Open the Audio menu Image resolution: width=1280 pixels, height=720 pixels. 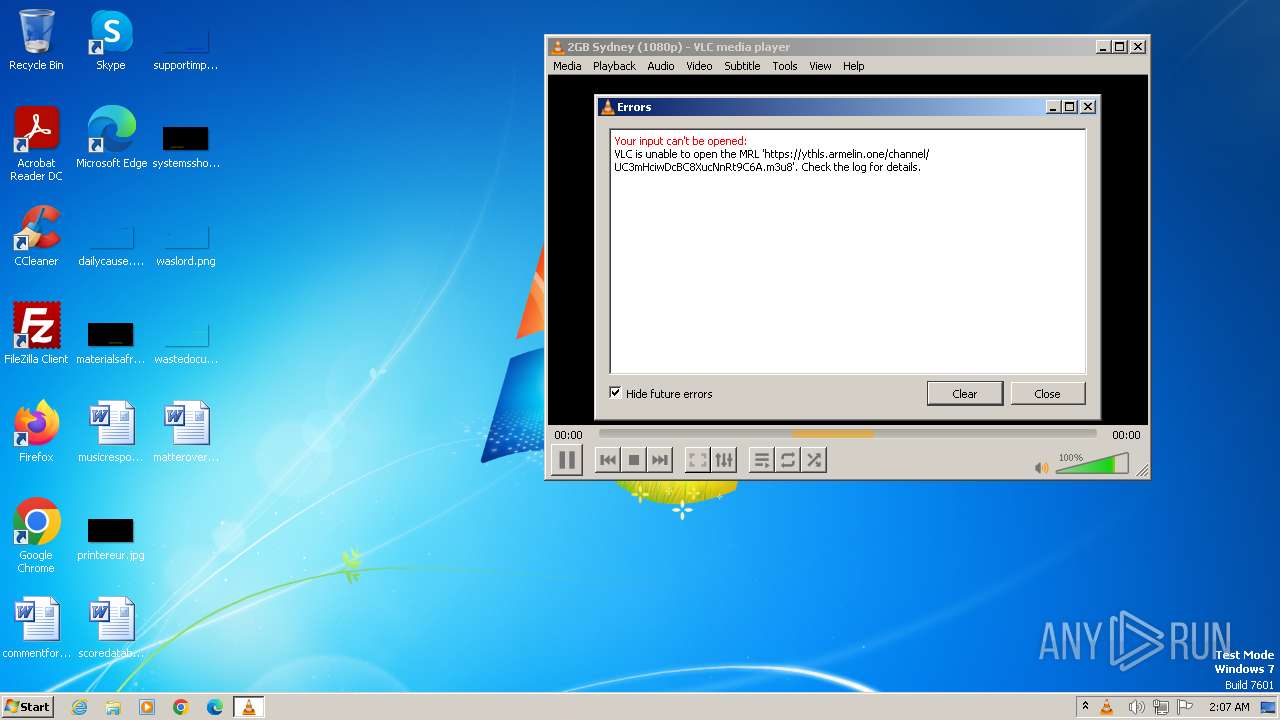pyautogui.click(x=660, y=66)
